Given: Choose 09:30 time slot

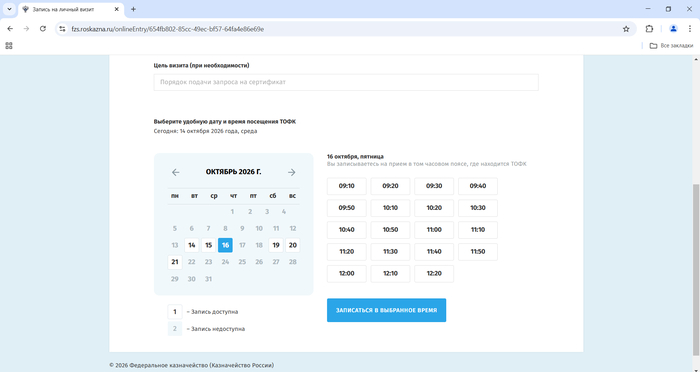Looking at the screenshot, I should 434,186.
